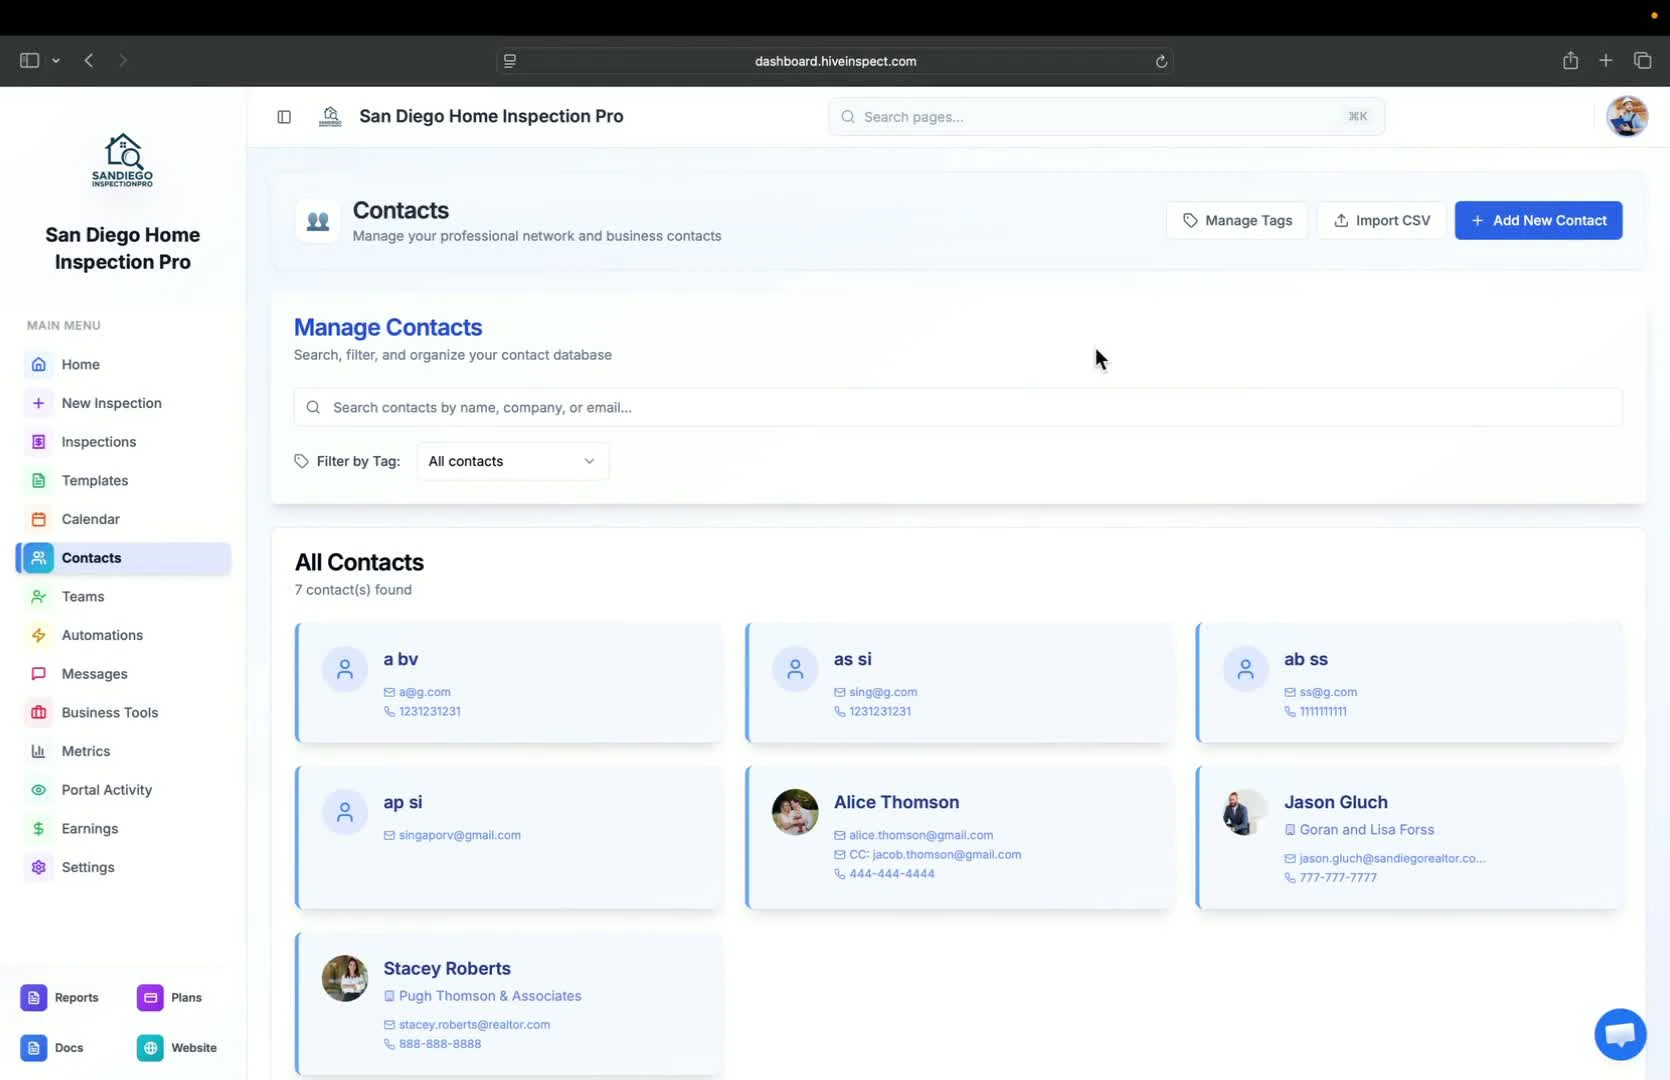Screen dimensions: 1670x1080
Task: Open the Plans shortcut
Action: click(x=170, y=997)
